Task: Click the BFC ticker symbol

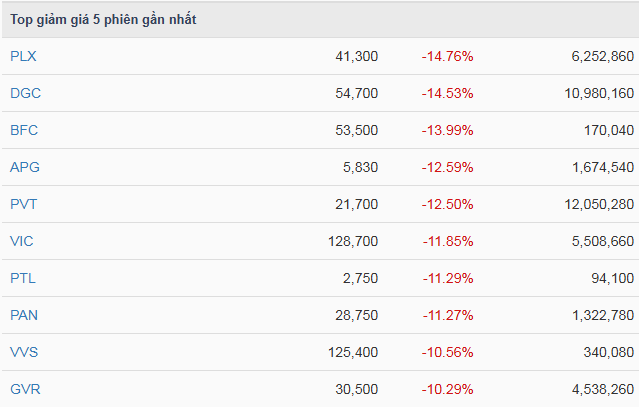Action: coord(24,130)
